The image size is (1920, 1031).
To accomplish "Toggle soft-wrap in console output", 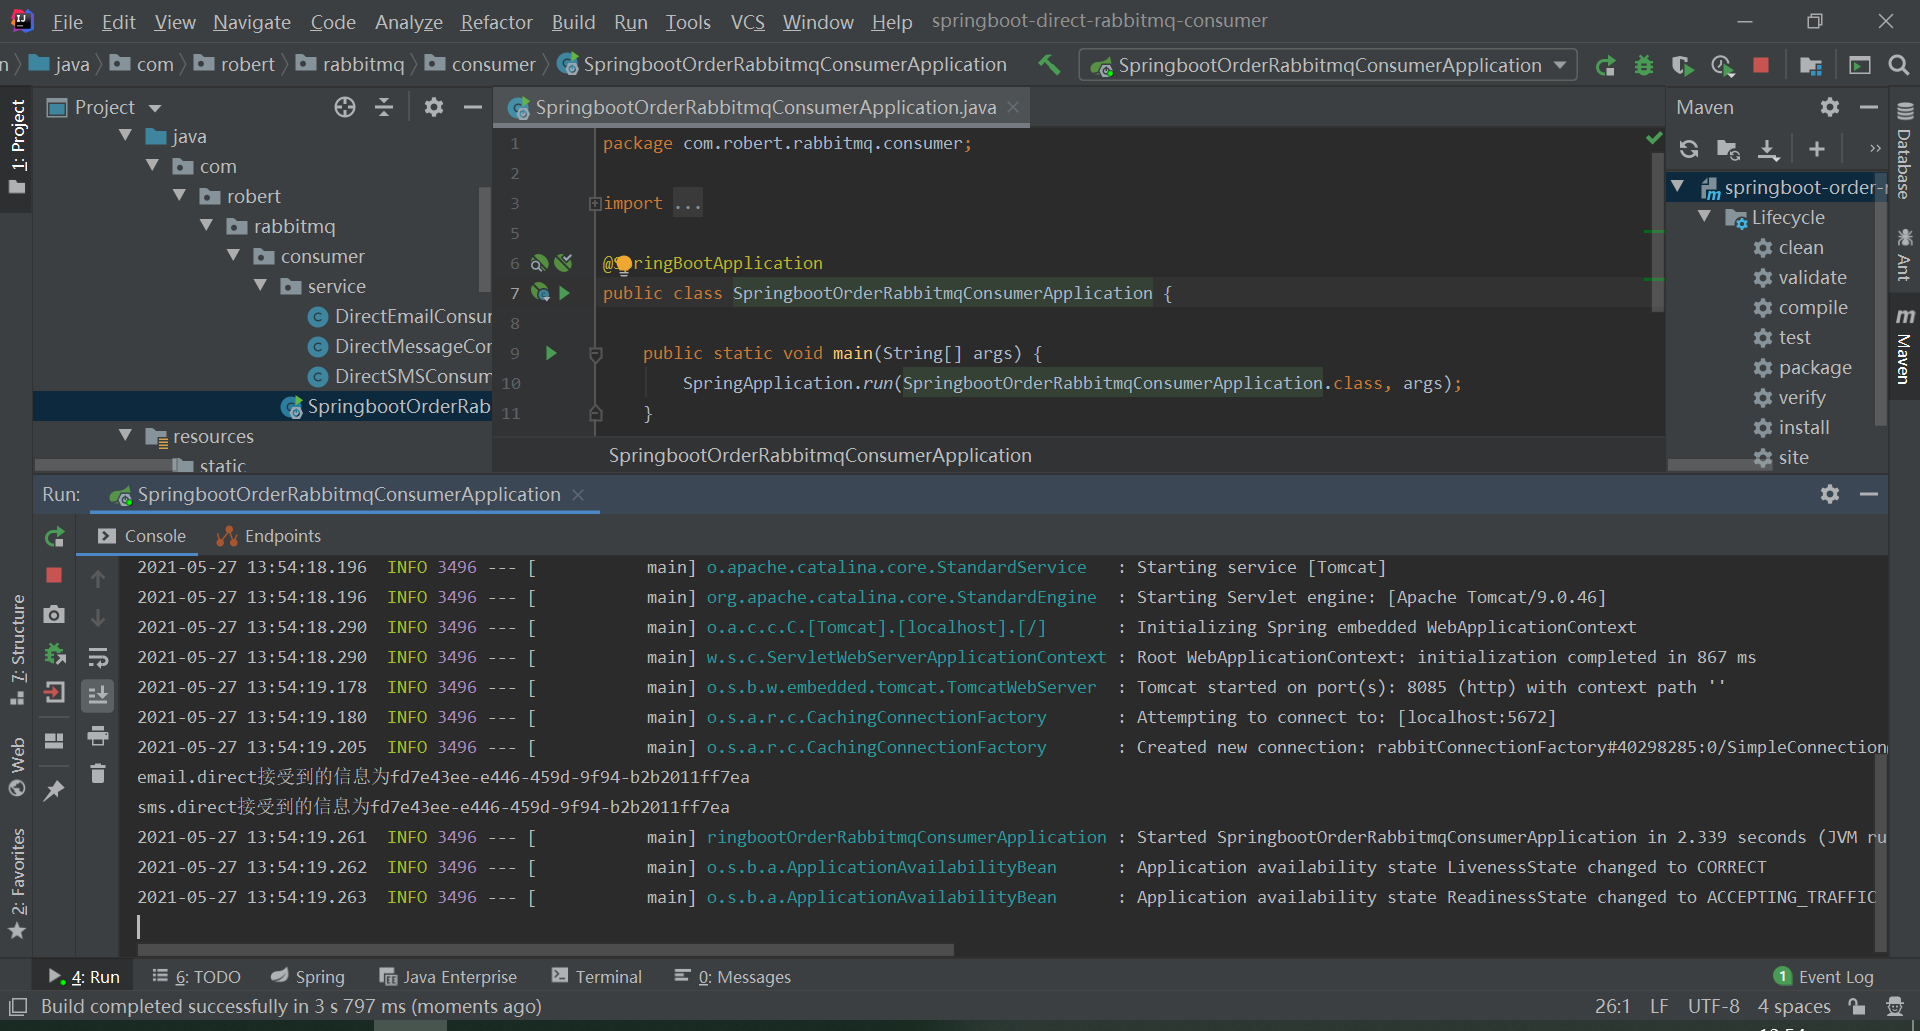I will click(x=98, y=657).
